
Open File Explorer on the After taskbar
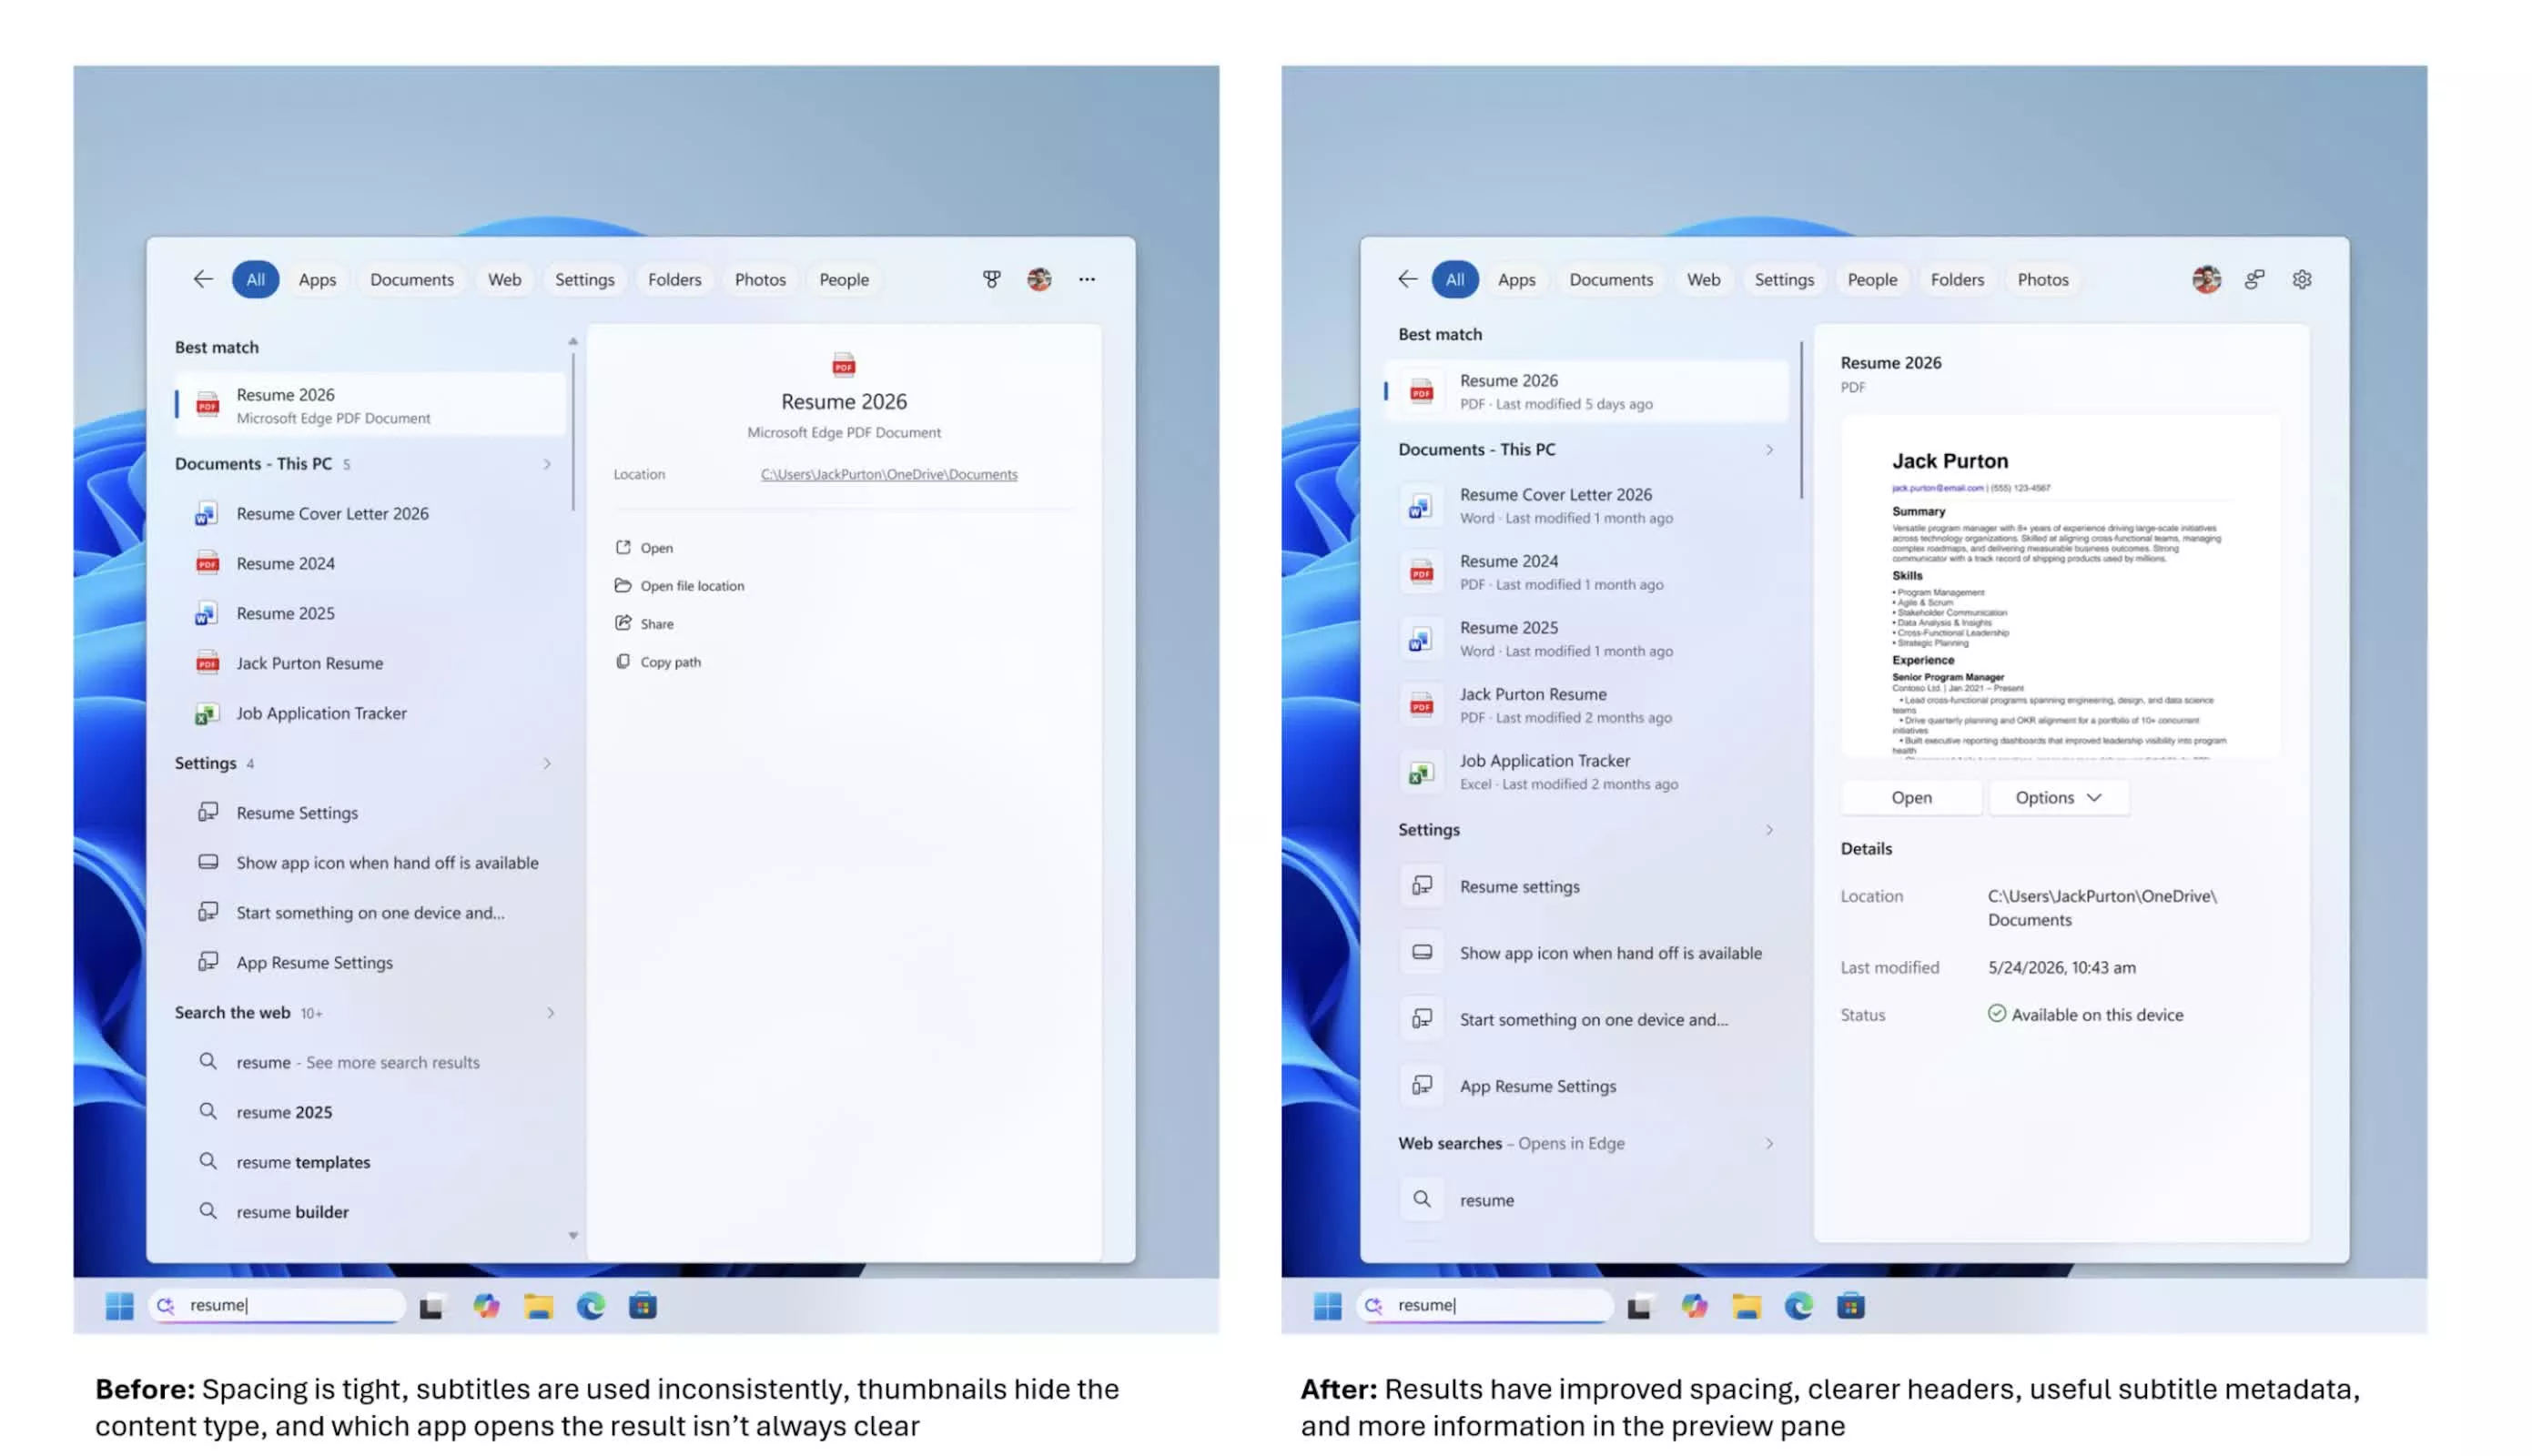[x=1746, y=1305]
